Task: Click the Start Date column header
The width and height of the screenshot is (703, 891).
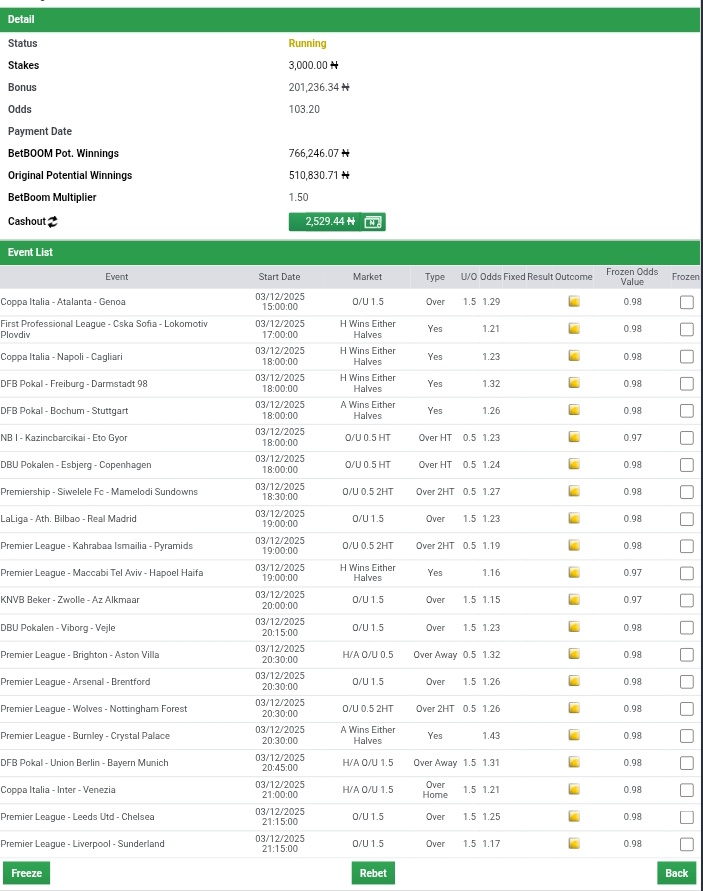Action: click(x=279, y=277)
